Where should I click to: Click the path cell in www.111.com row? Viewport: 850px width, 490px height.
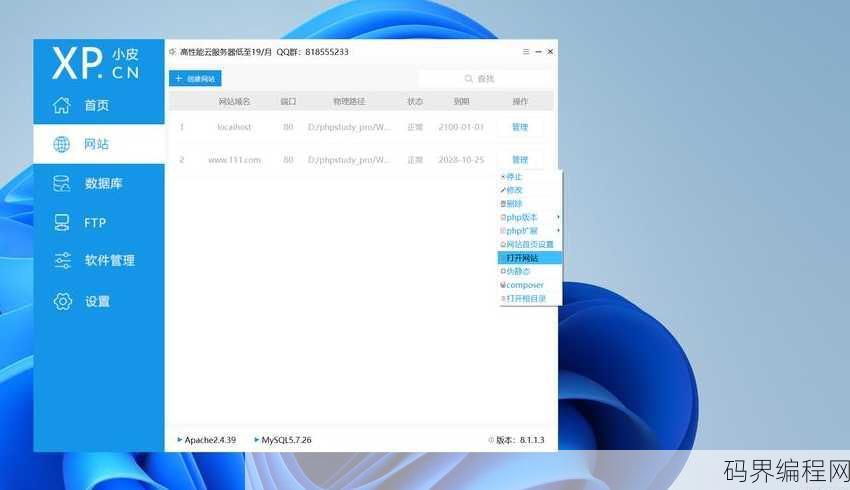pyautogui.click(x=349, y=159)
